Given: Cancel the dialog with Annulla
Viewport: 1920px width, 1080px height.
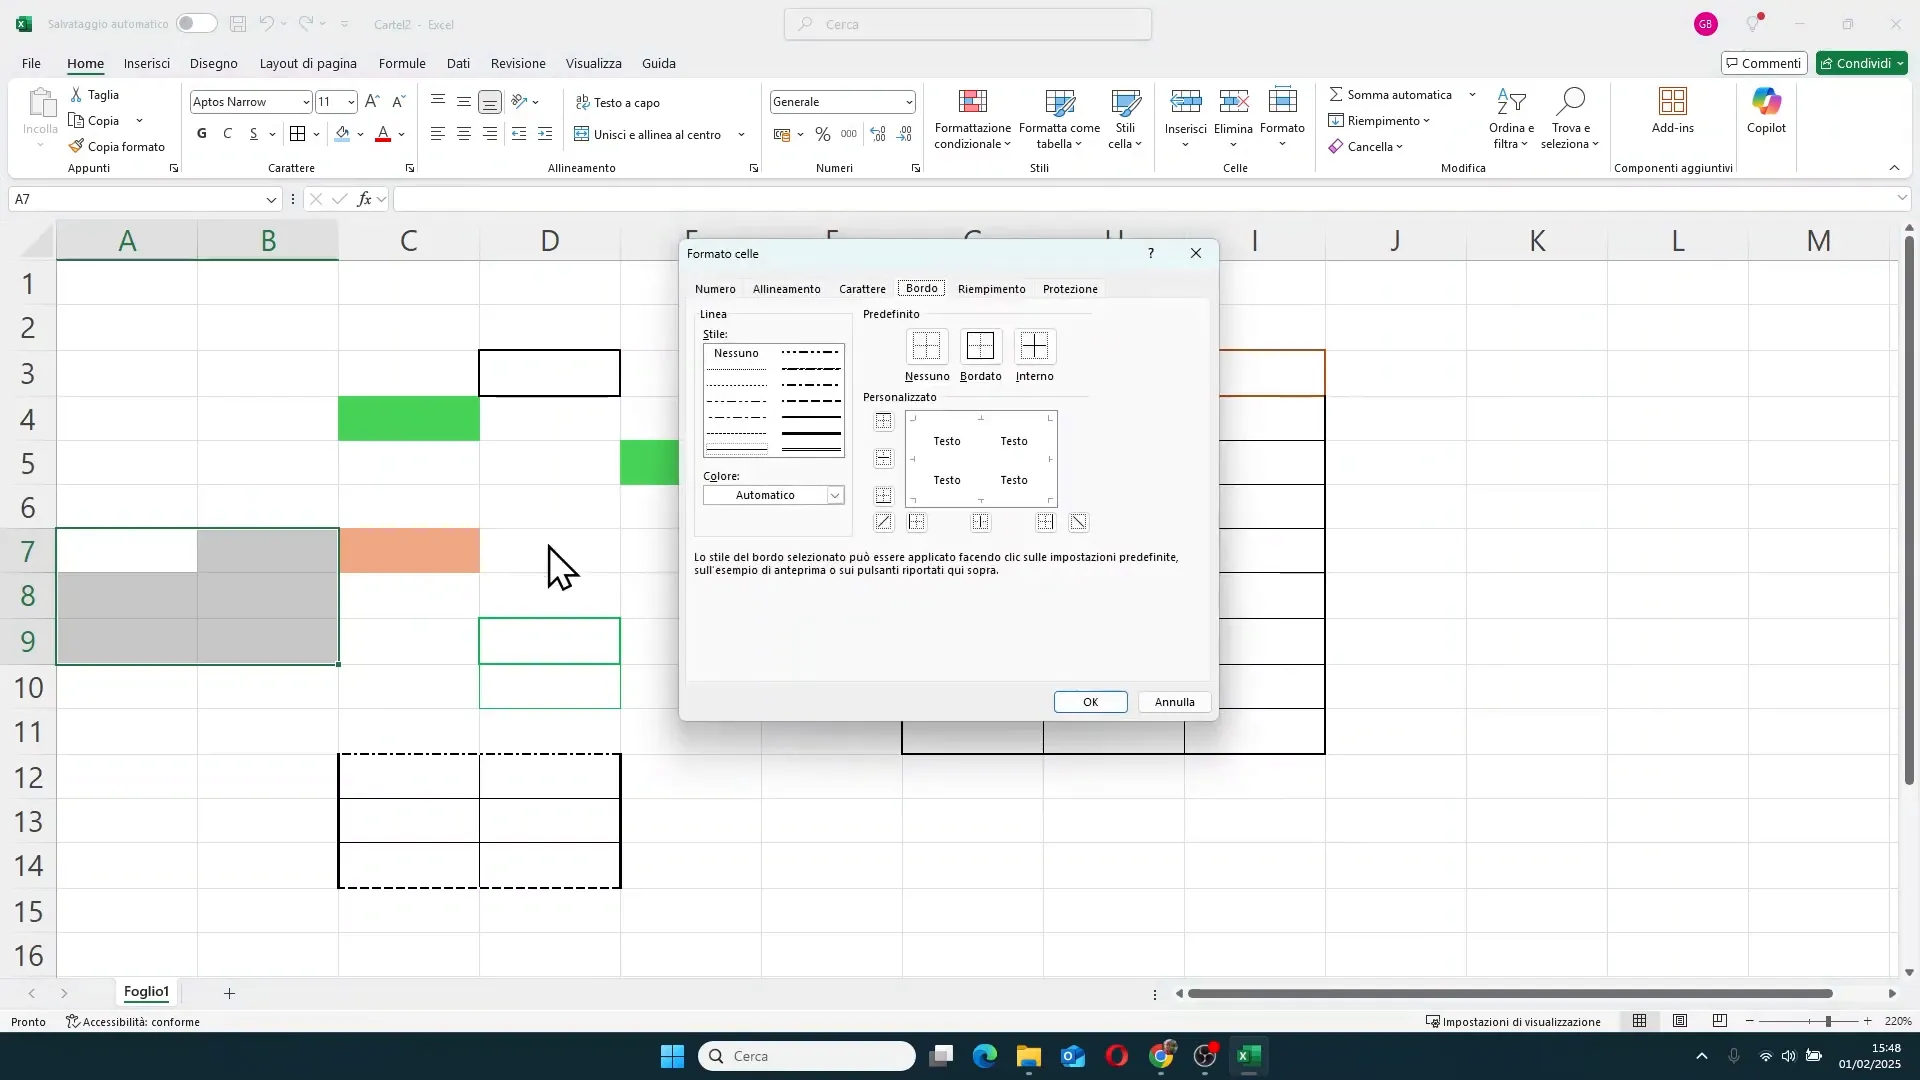Looking at the screenshot, I should (1174, 702).
